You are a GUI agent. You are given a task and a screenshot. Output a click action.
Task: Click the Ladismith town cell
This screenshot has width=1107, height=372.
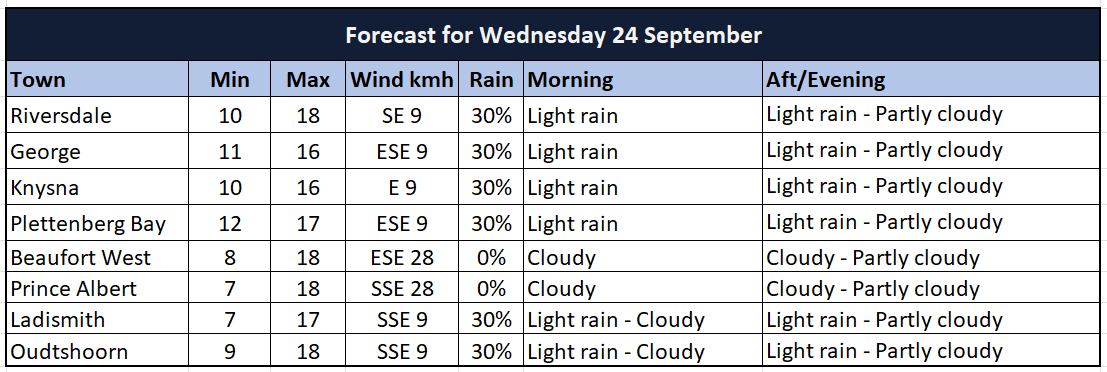[x=97, y=320]
